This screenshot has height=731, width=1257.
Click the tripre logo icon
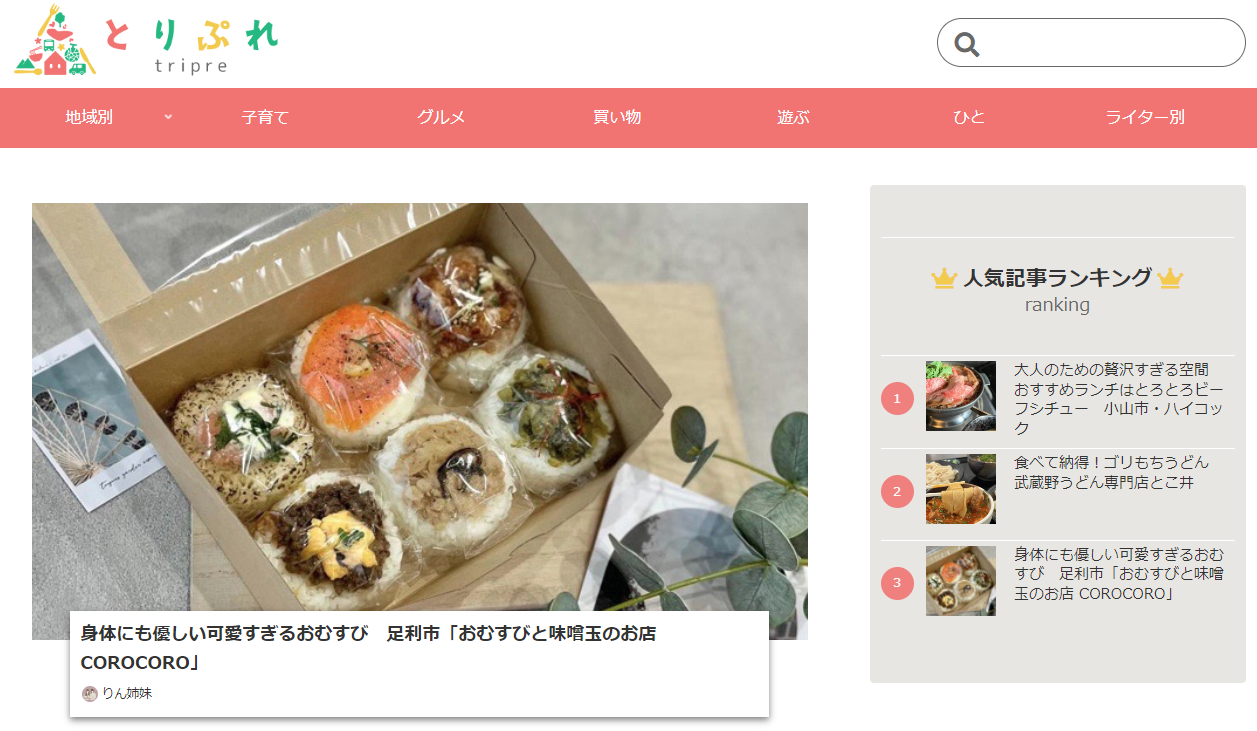point(55,41)
